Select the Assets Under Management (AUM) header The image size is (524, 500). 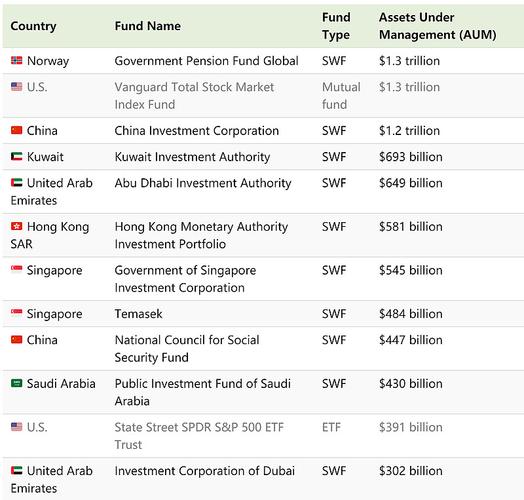(x=437, y=26)
